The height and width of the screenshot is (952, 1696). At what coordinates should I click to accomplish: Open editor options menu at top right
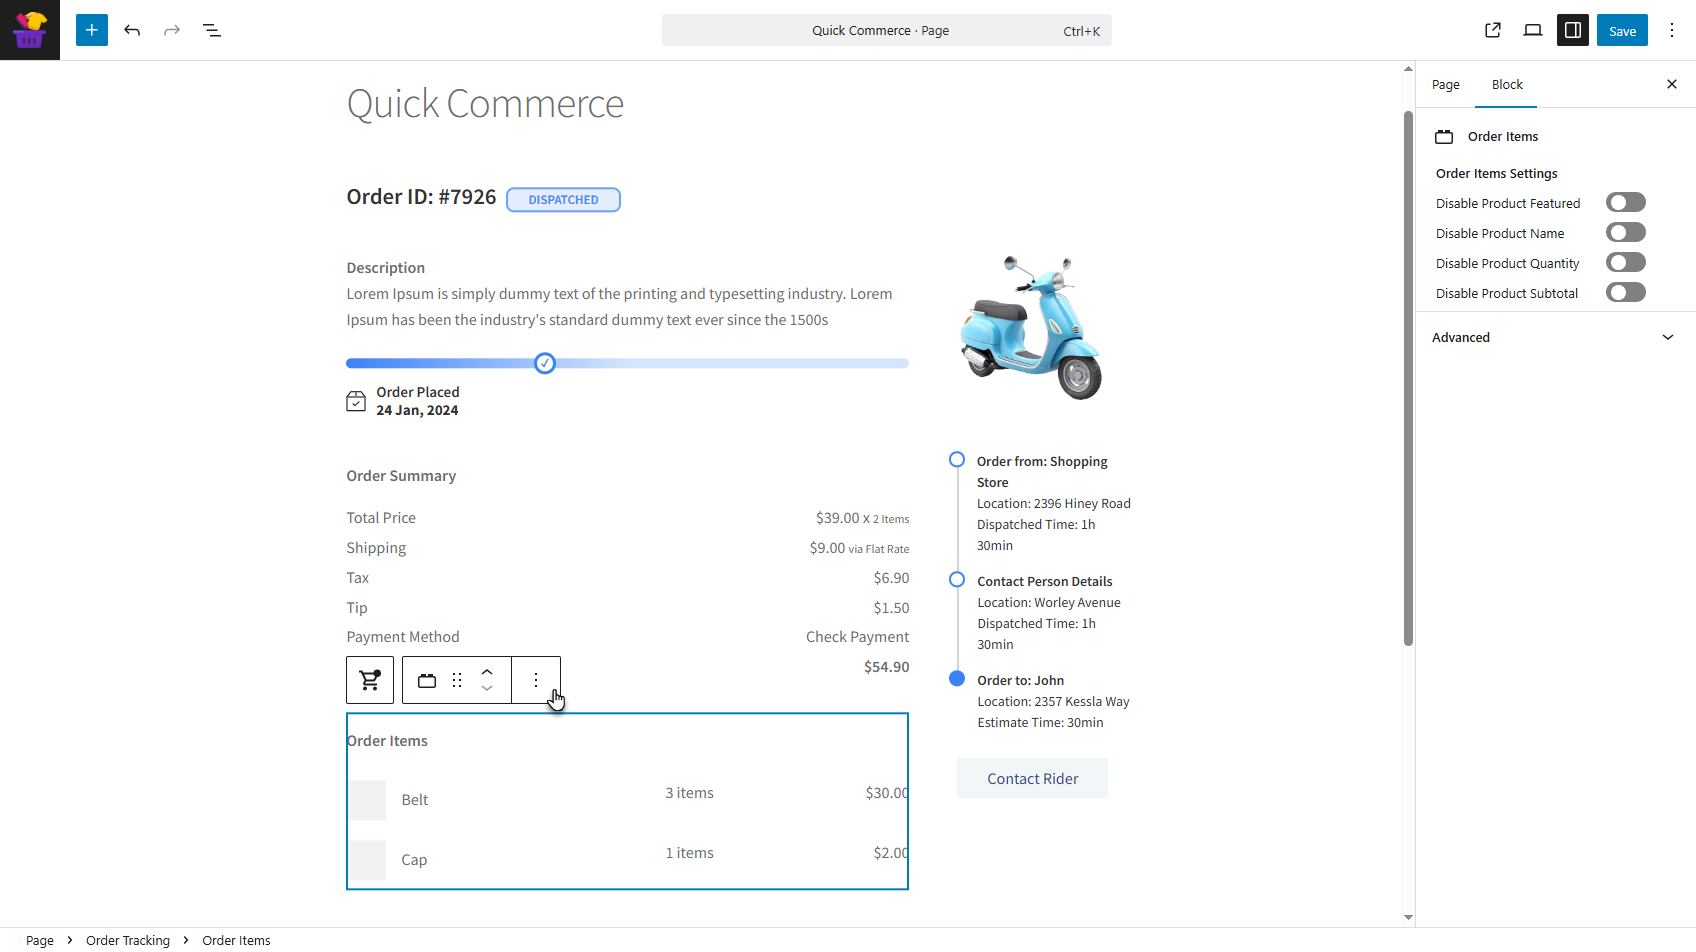click(x=1671, y=30)
